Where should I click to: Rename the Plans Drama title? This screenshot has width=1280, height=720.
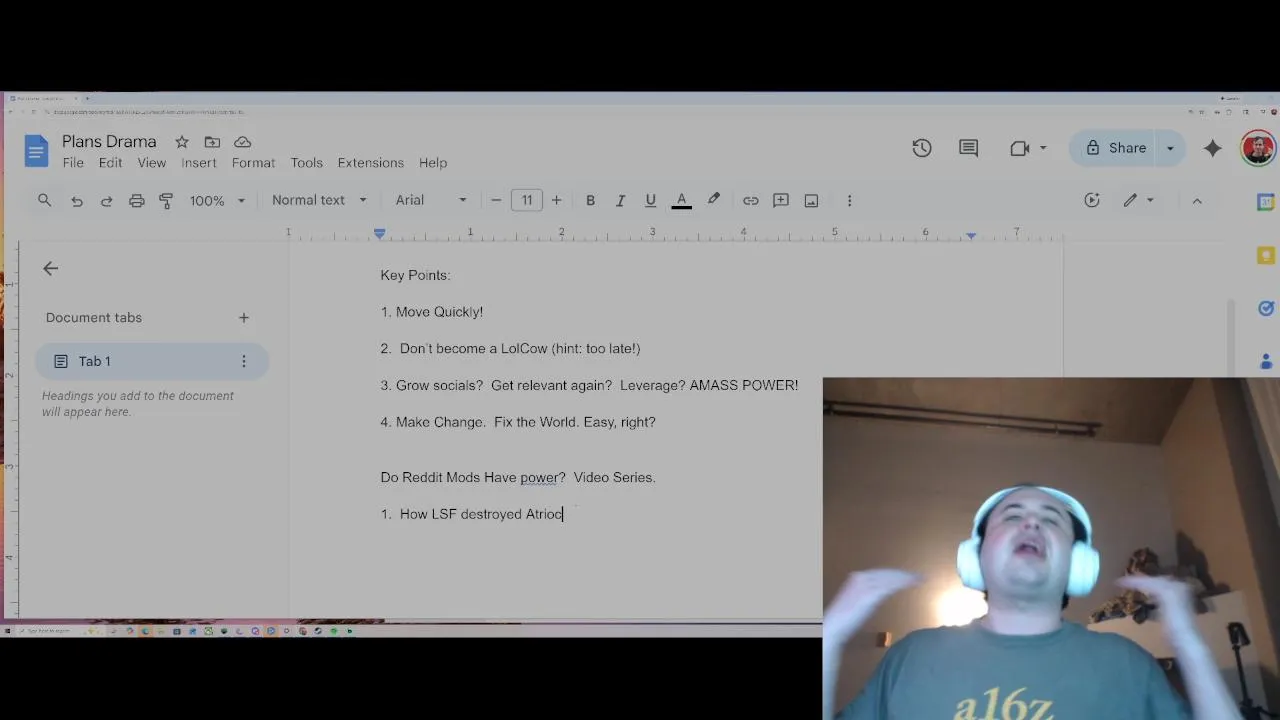[109, 142]
